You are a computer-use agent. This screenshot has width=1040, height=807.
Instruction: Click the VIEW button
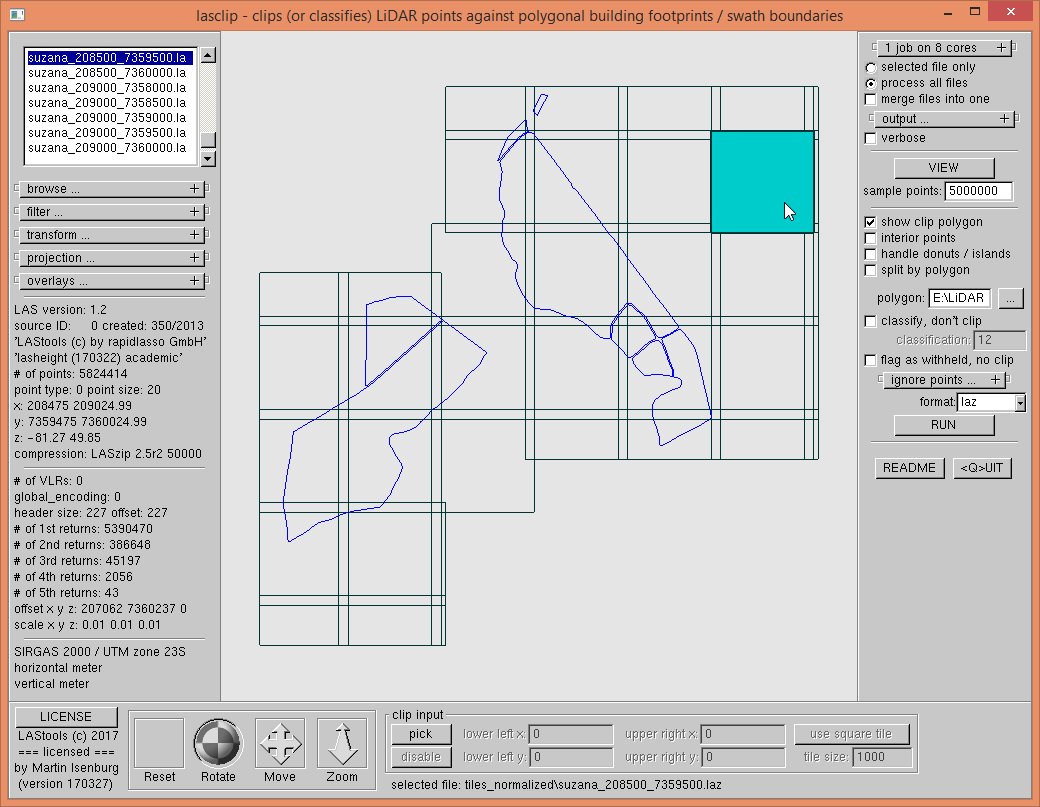943,168
